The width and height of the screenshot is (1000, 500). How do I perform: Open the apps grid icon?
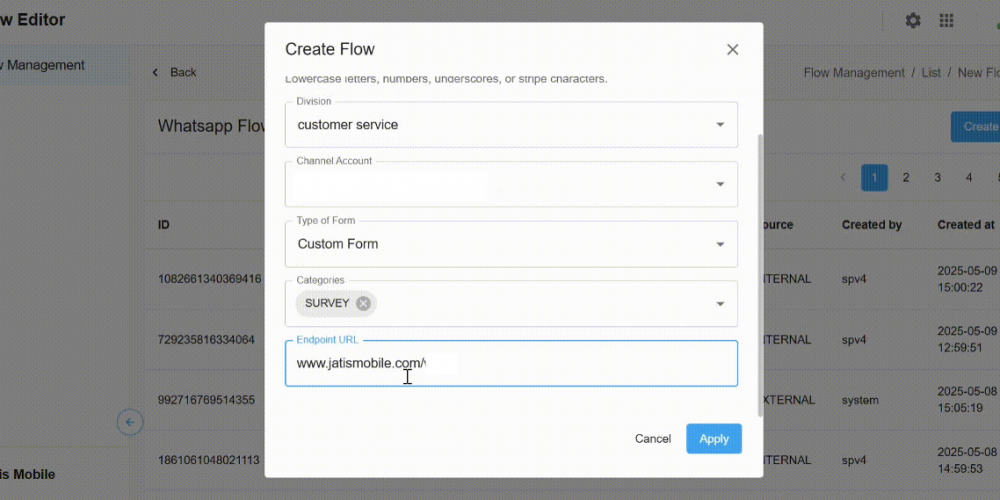tap(946, 21)
